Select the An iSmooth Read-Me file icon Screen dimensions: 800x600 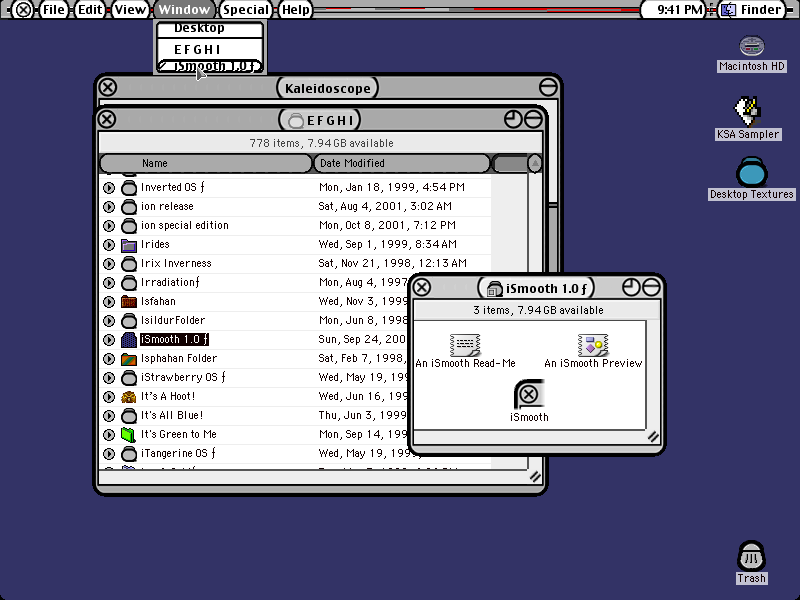tap(465, 345)
